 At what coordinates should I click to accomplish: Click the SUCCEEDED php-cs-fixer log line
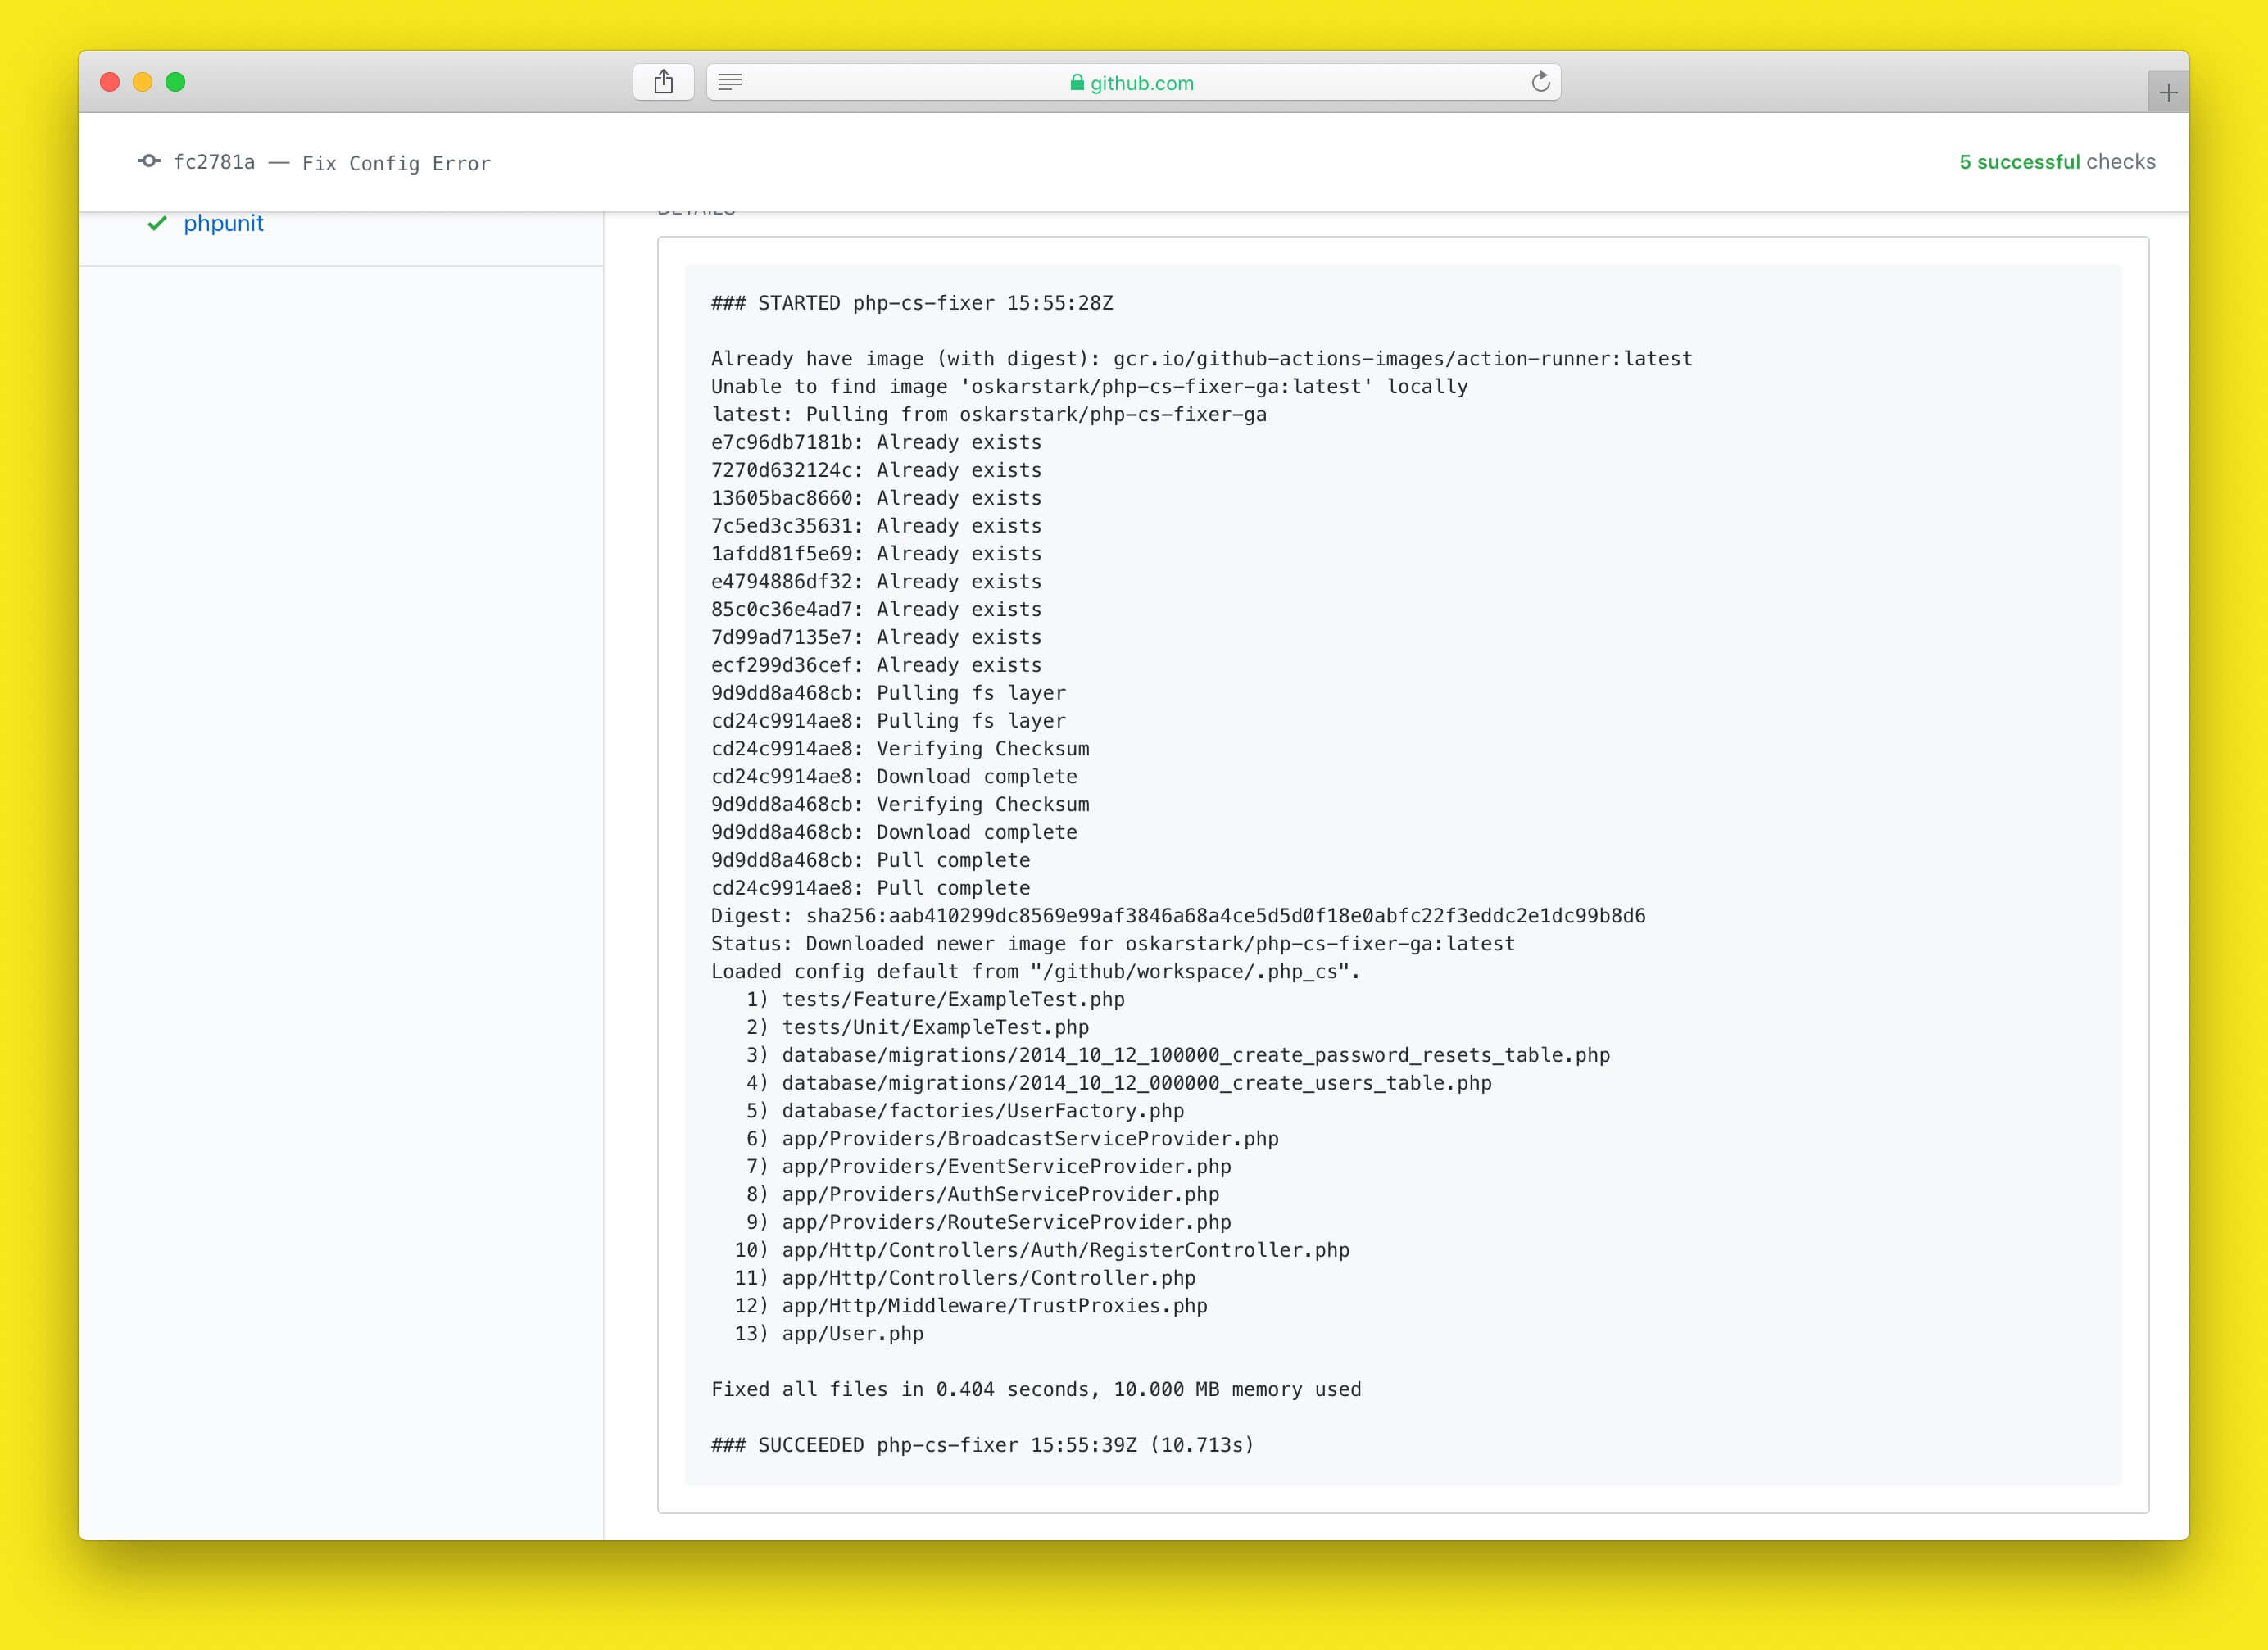[981, 1444]
